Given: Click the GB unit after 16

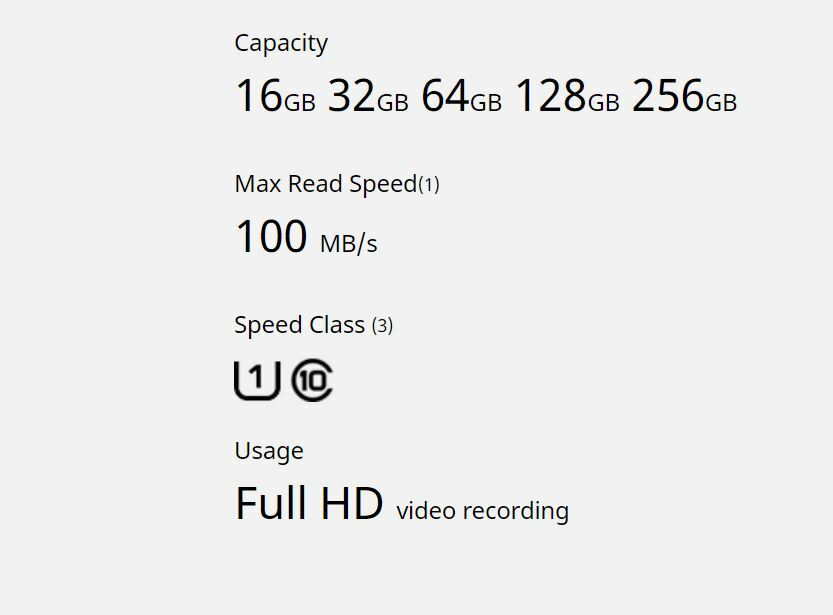Looking at the screenshot, I should point(300,102).
